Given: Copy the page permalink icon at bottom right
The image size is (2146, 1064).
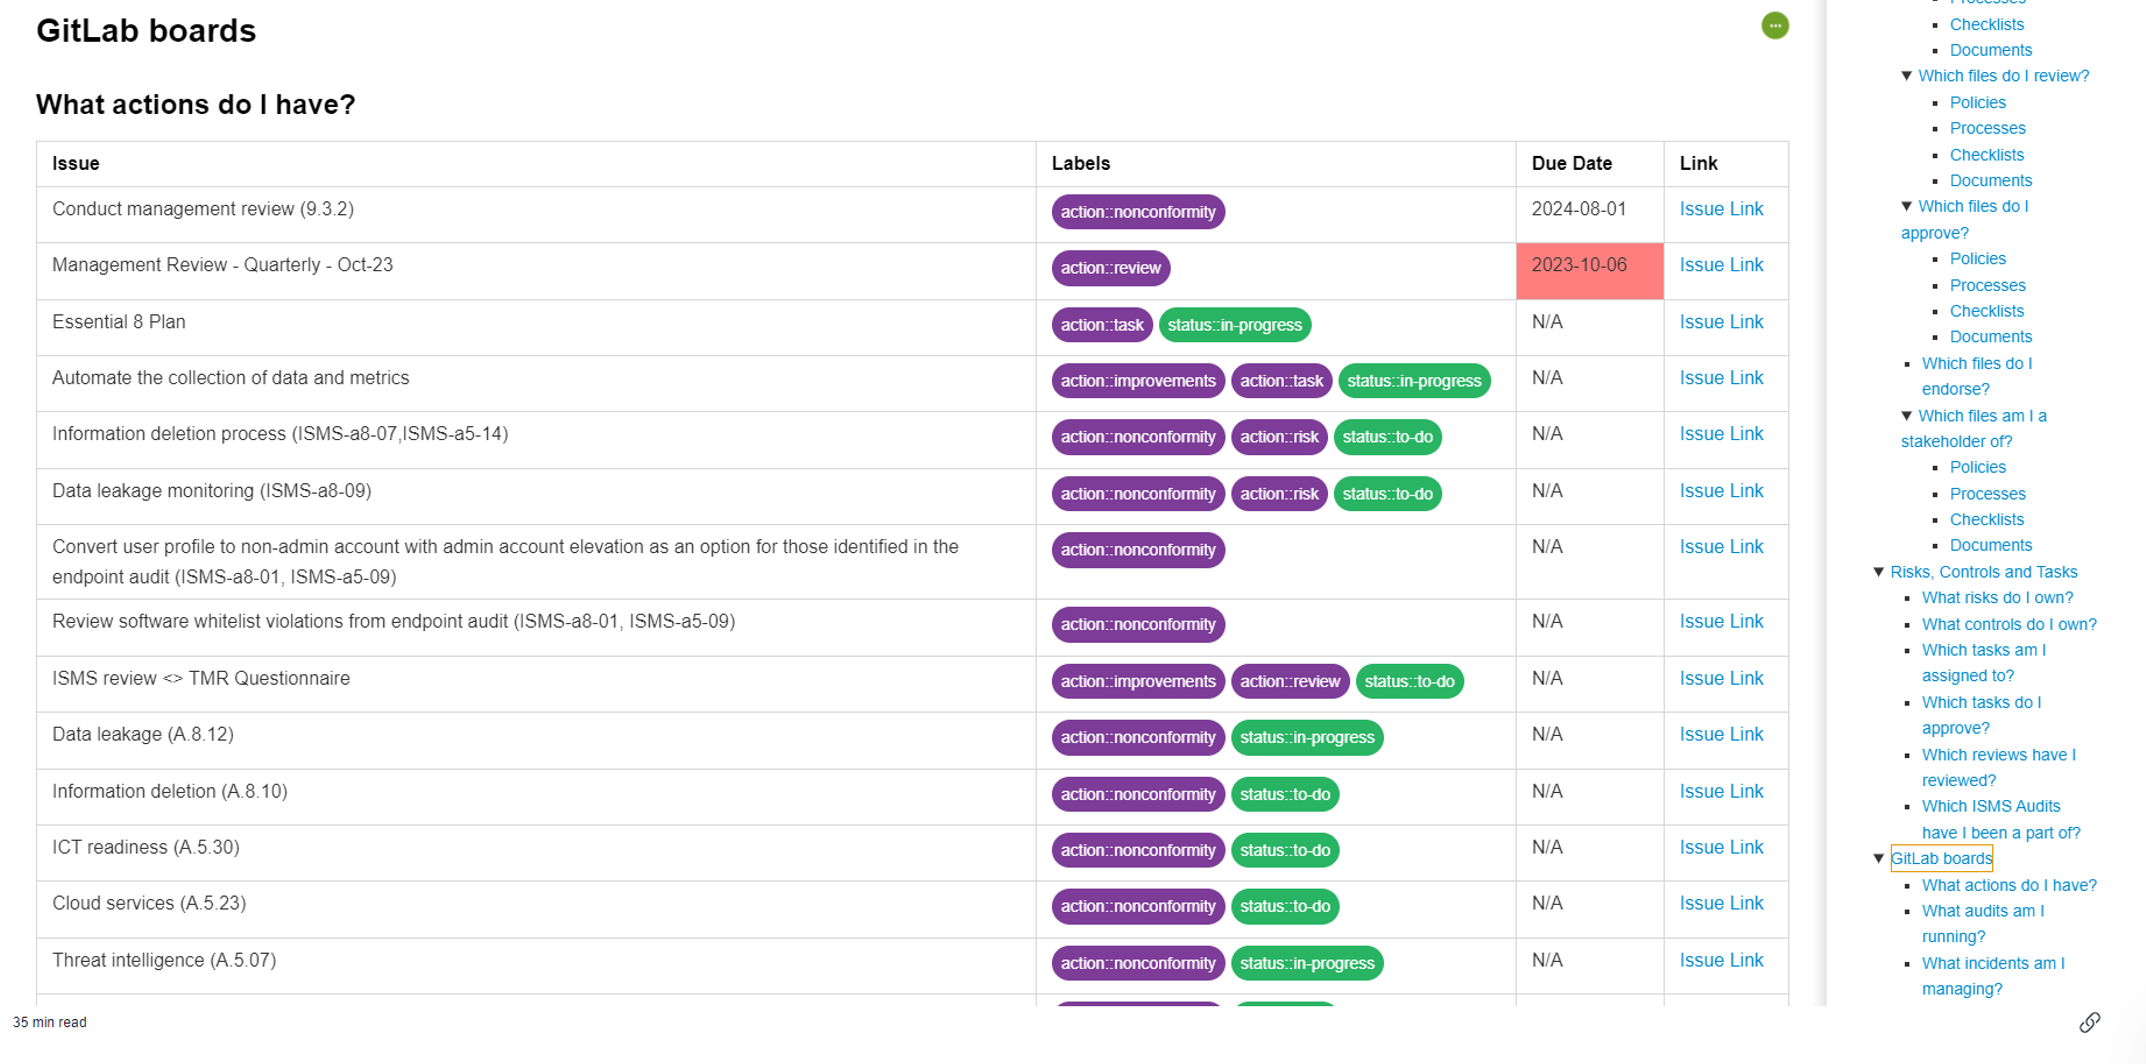Looking at the screenshot, I should tap(2090, 1022).
